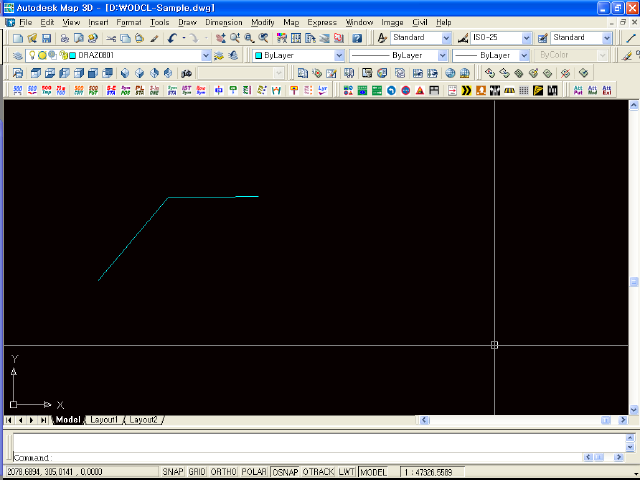This screenshot has width=640, height=480.
Task: Expand the DRAZ0801 layer dropdown
Action: [206, 56]
